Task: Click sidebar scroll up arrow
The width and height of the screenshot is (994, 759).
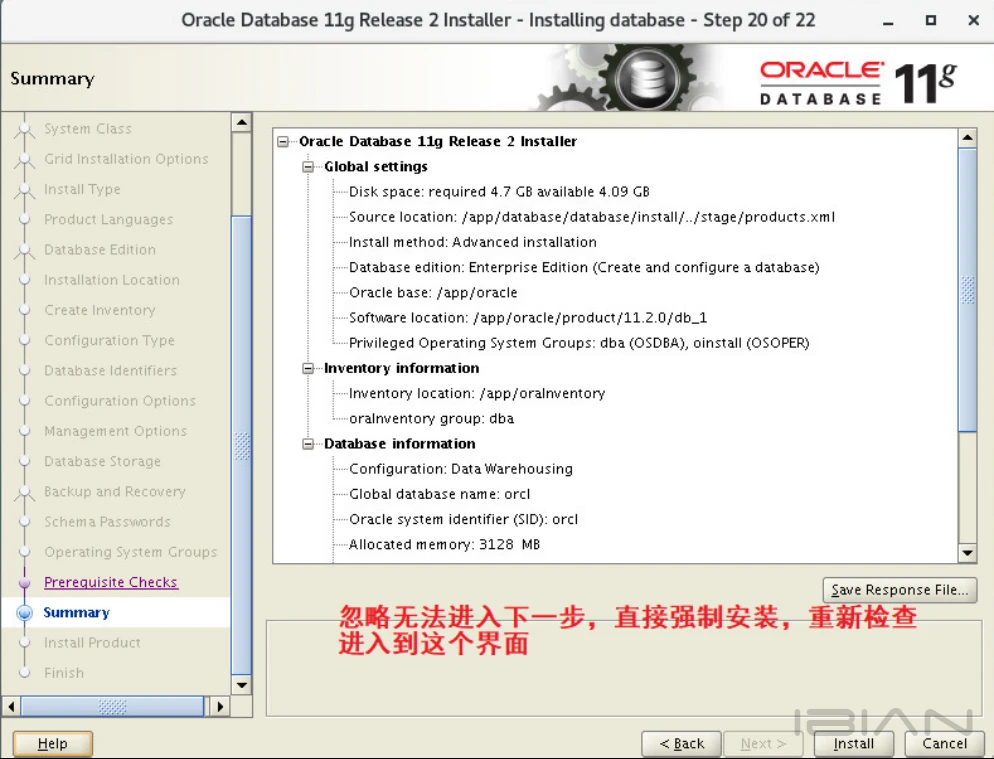Action: (242, 122)
